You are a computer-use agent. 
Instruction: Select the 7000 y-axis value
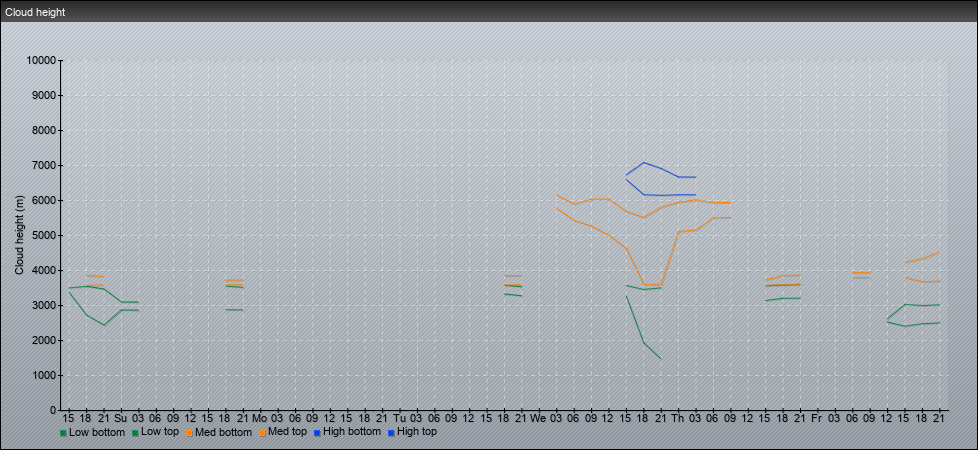point(44,165)
